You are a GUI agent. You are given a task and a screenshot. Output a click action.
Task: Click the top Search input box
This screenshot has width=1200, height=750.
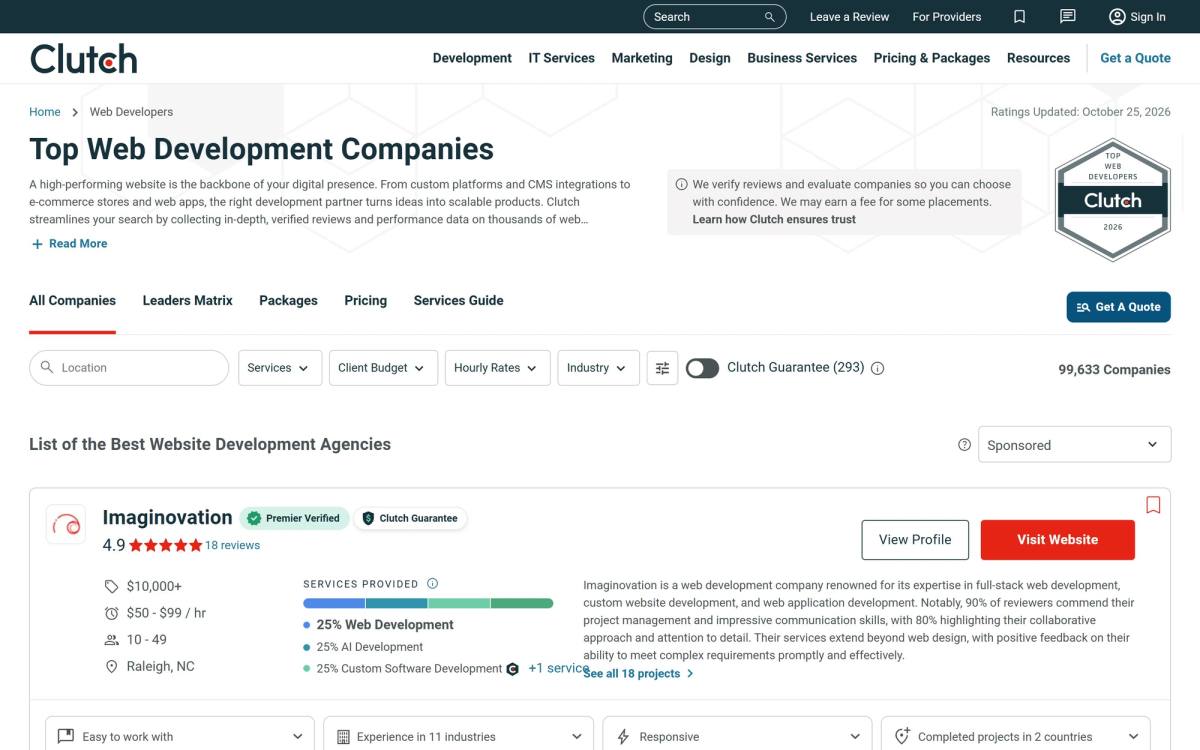(715, 17)
